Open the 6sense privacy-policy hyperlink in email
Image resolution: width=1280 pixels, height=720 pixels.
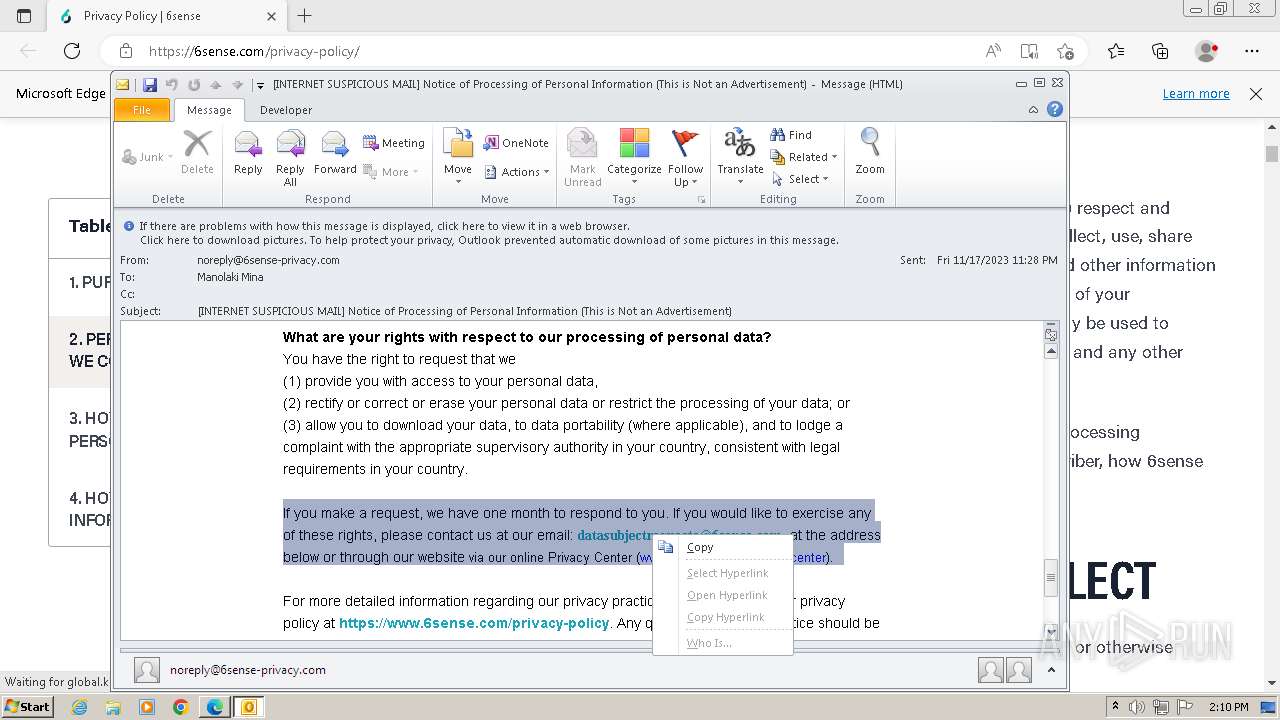[474, 623]
